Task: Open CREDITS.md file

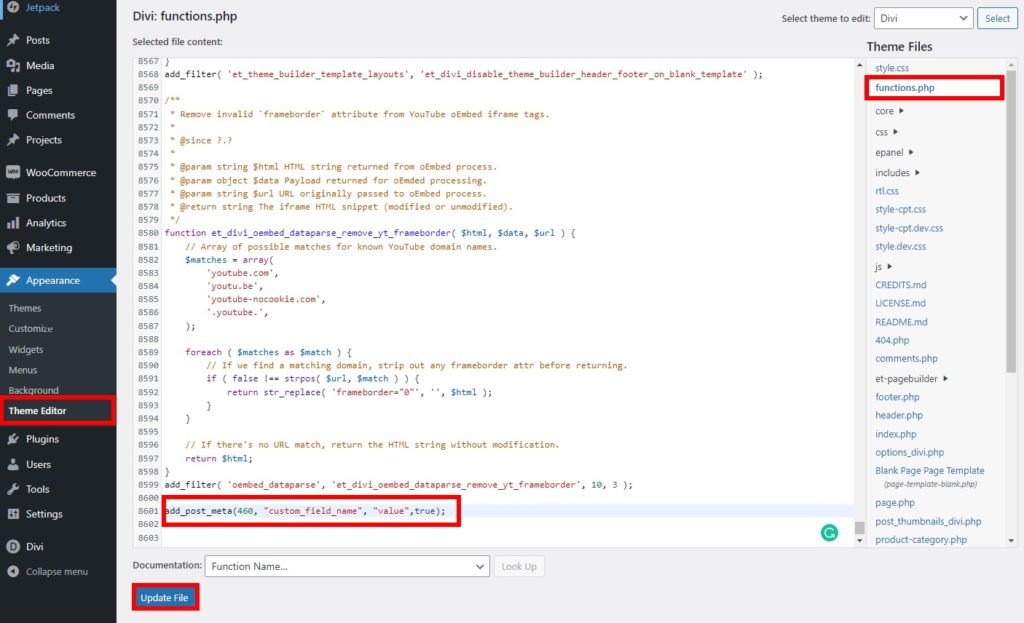Action: coord(901,285)
